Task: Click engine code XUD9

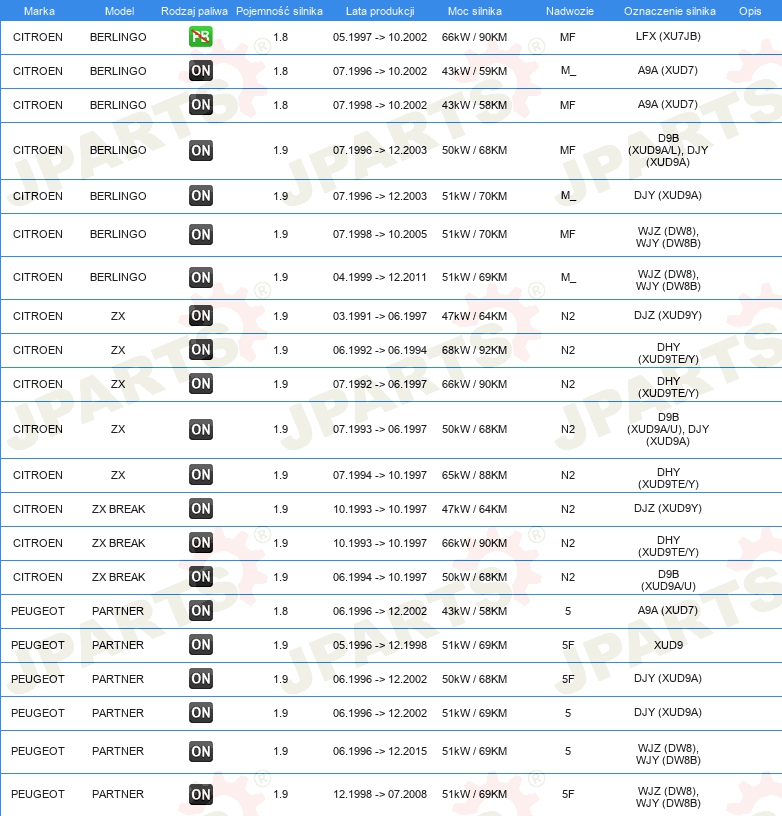Action: click(x=668, y=645)
